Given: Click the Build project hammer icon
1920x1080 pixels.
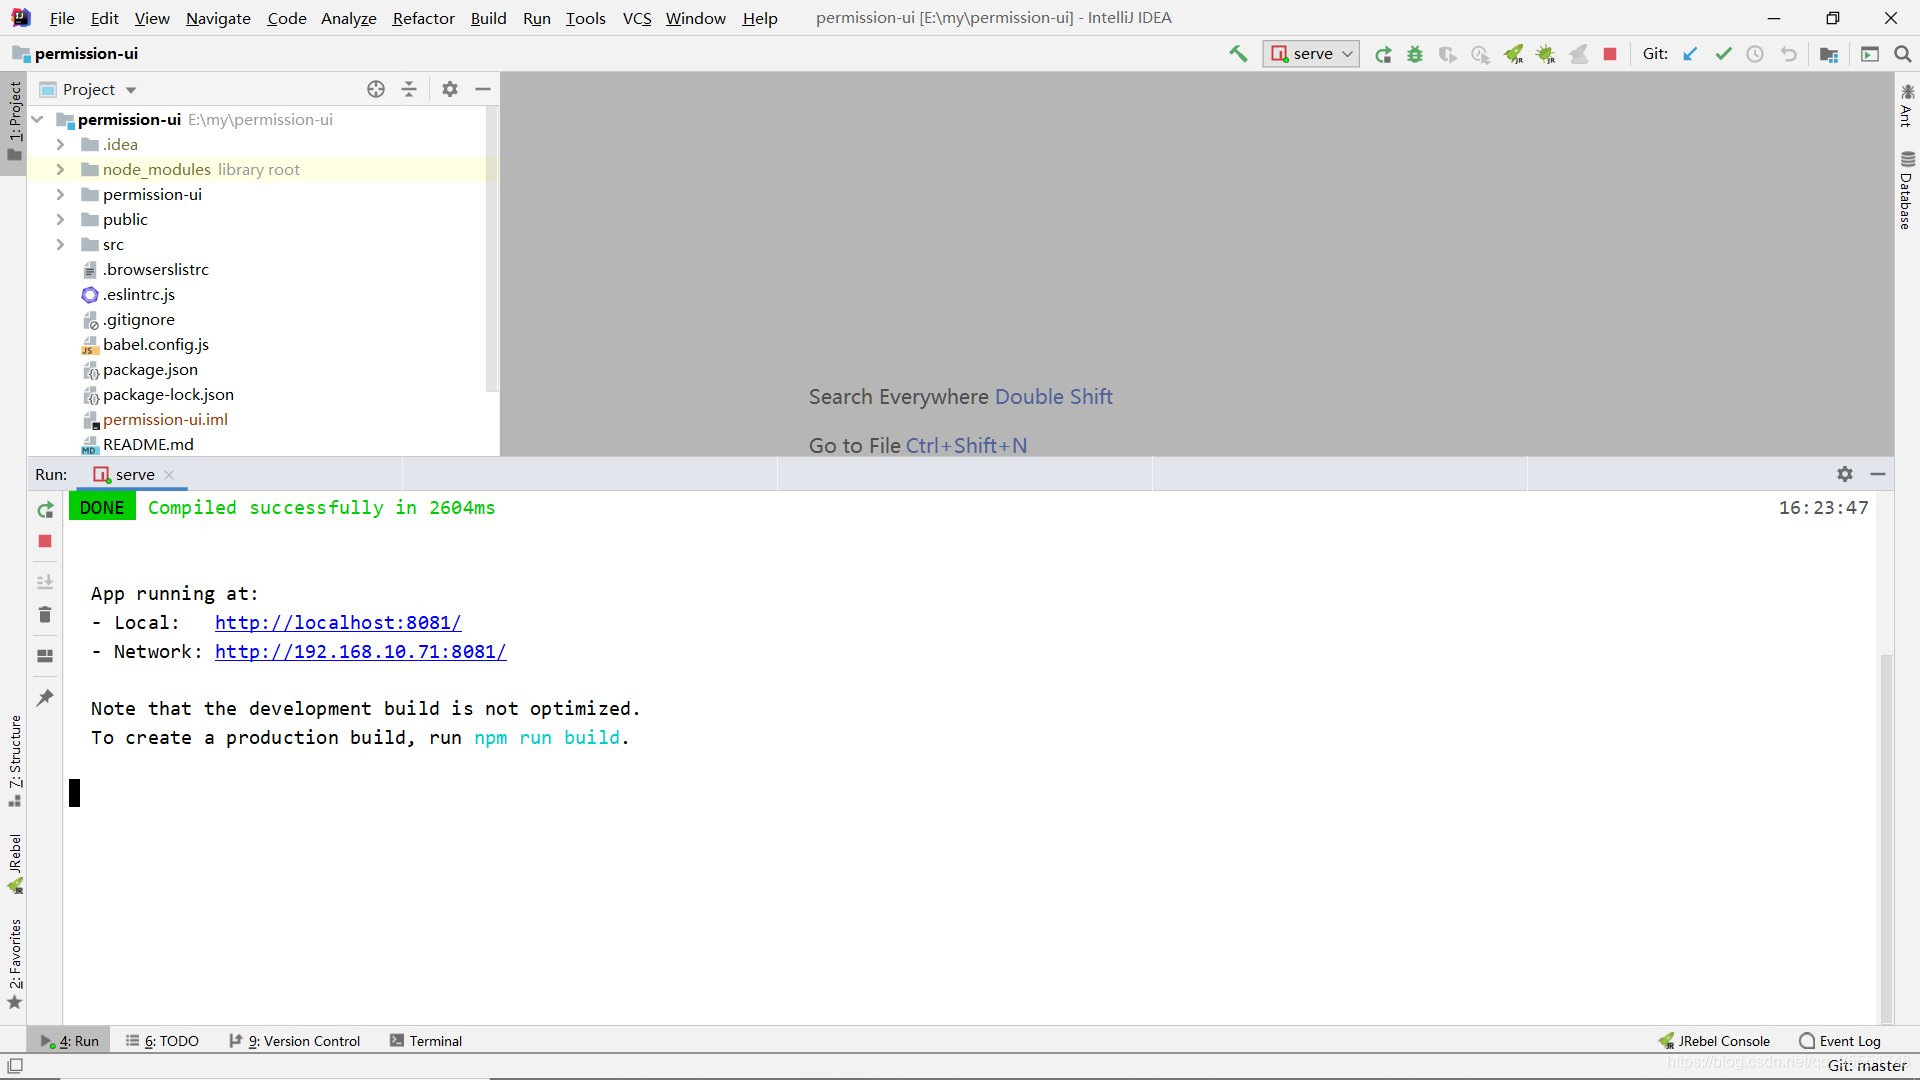Looking at the screenshot, I should [1238, 54].
